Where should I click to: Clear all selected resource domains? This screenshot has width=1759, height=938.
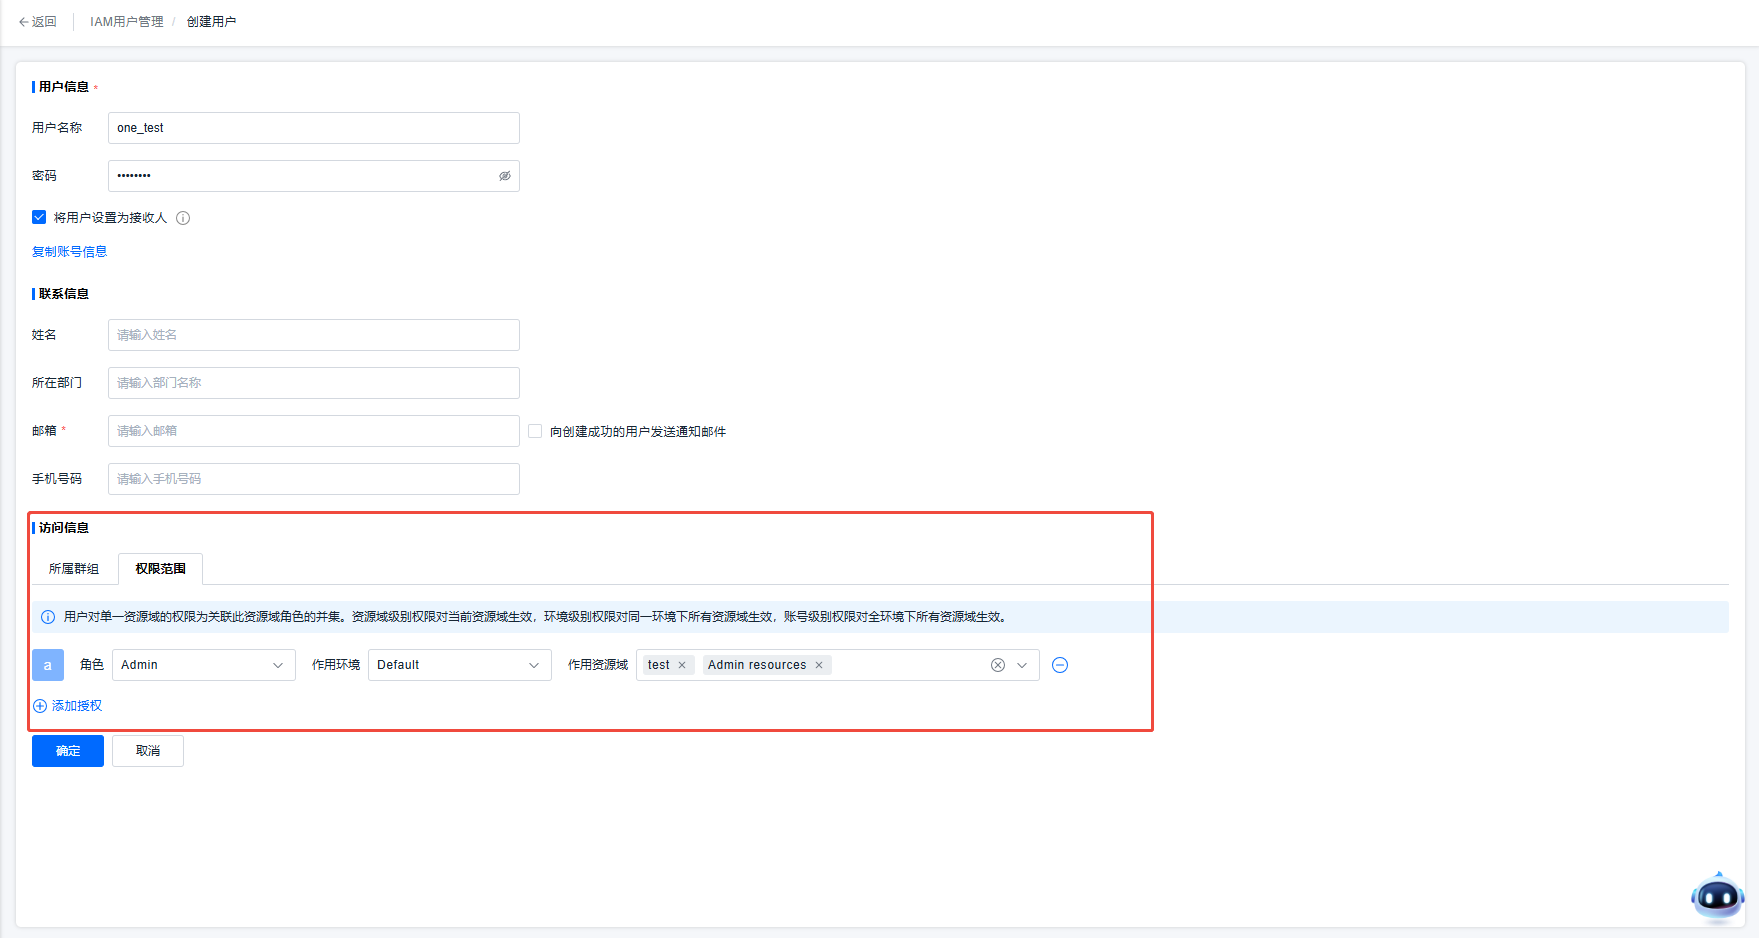pyautogui.click(x=997, y=665)
